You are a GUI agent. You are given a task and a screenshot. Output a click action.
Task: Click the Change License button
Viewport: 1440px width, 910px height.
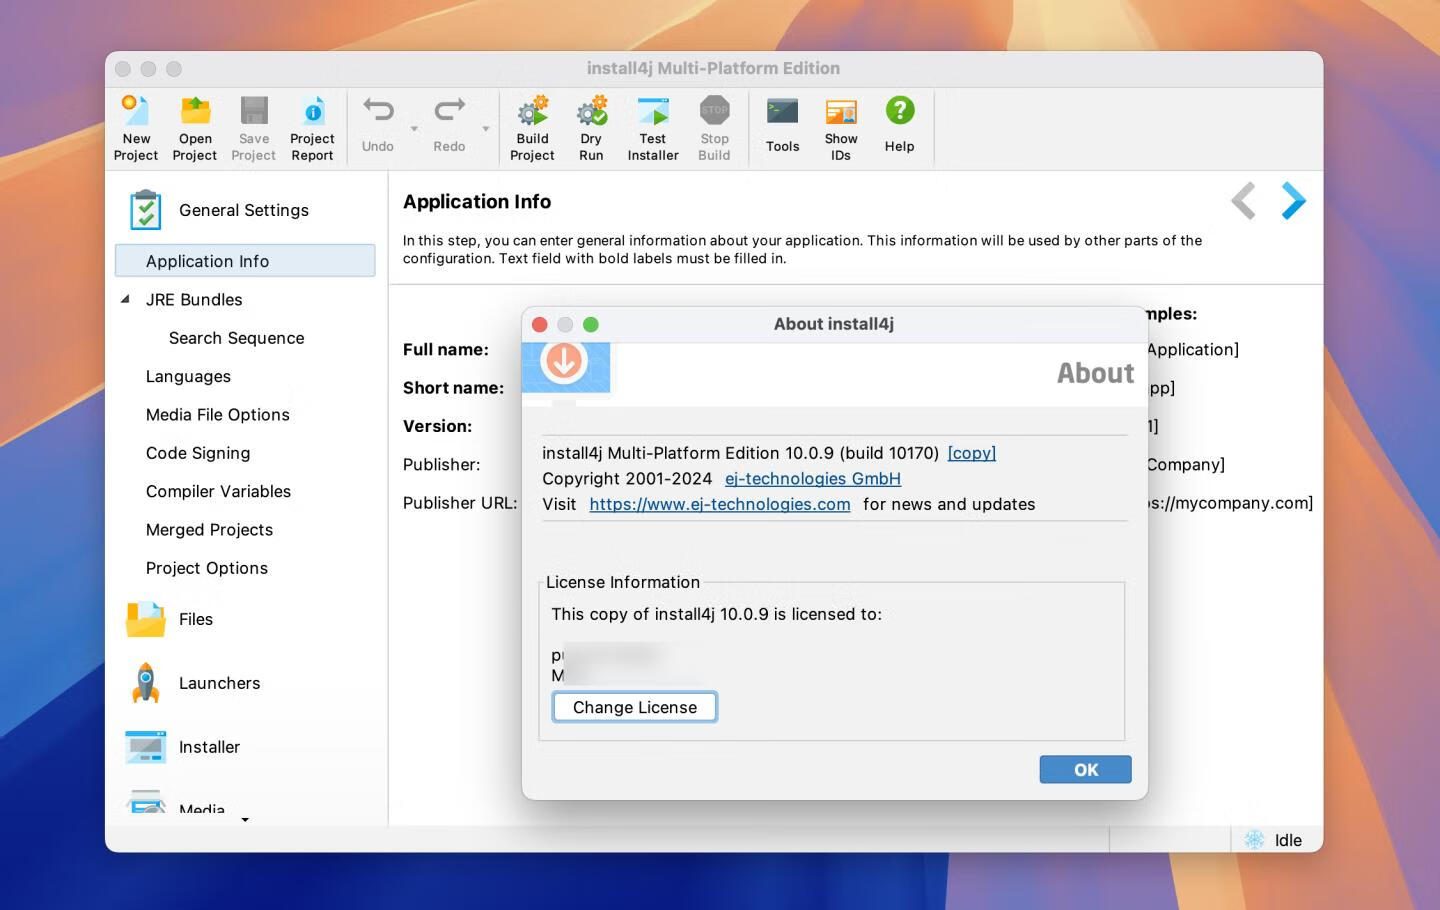click(634, 707)
